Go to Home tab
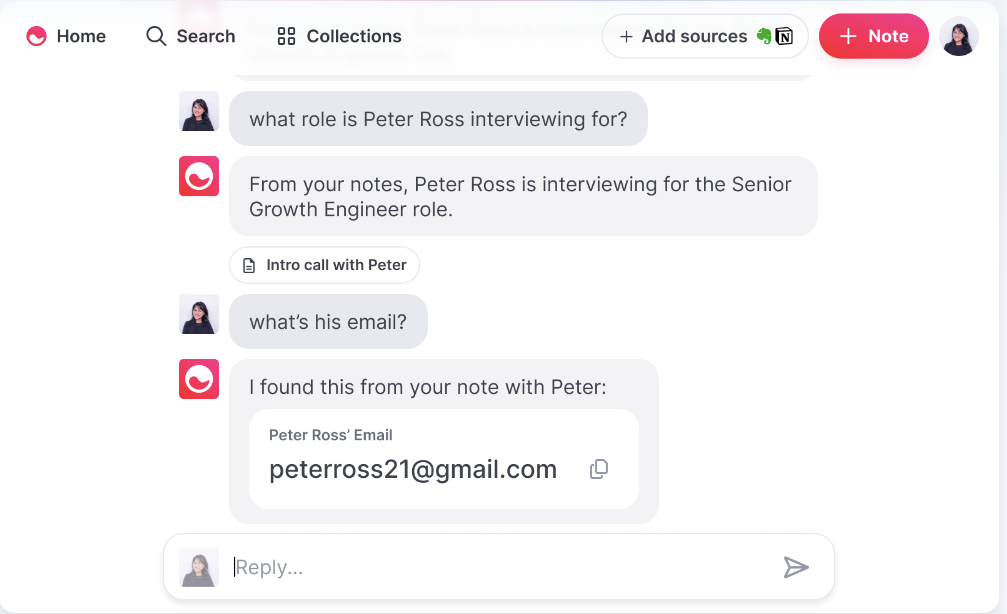 point(66,36)
